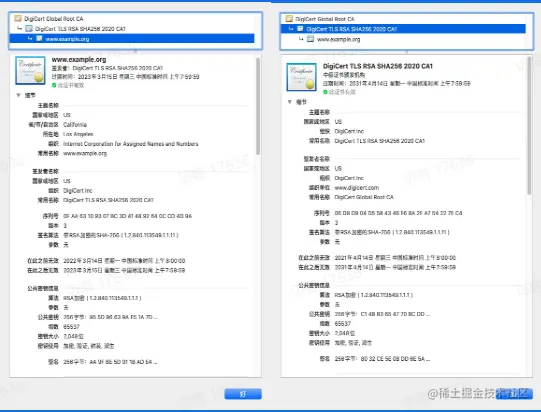Click the DigiCert TLS RSA icon in left tree
The width and height of the screenshot is (541, 412).
coord(29,28)
